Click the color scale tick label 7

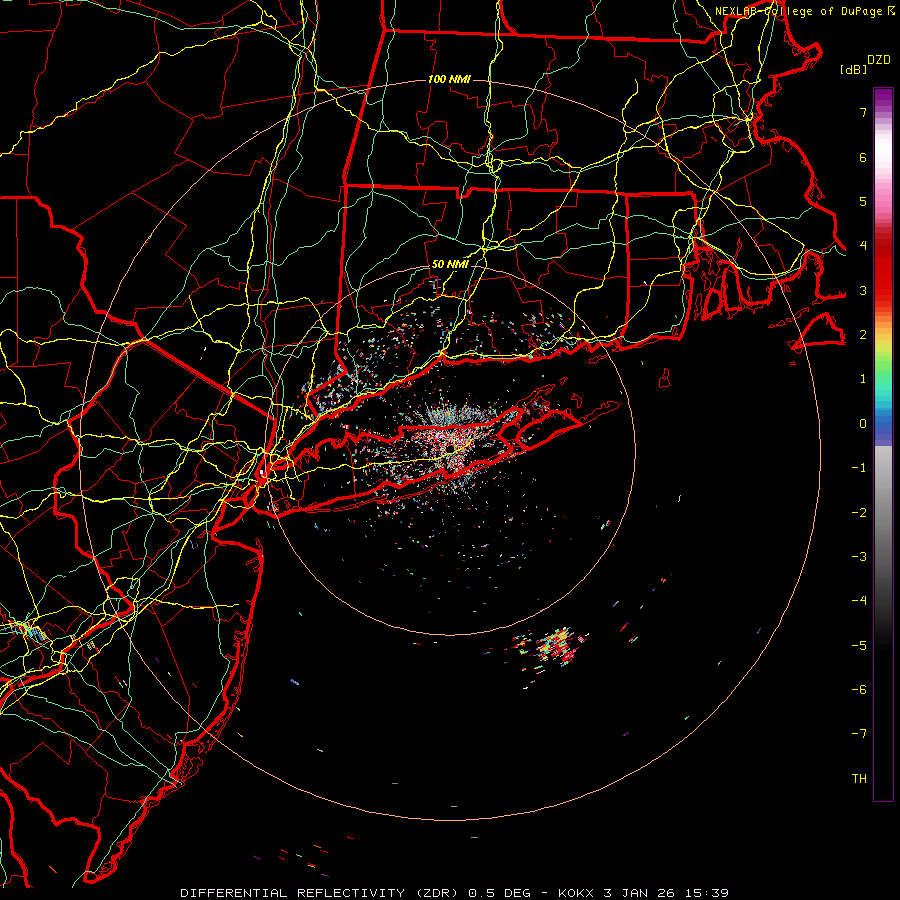863,112
